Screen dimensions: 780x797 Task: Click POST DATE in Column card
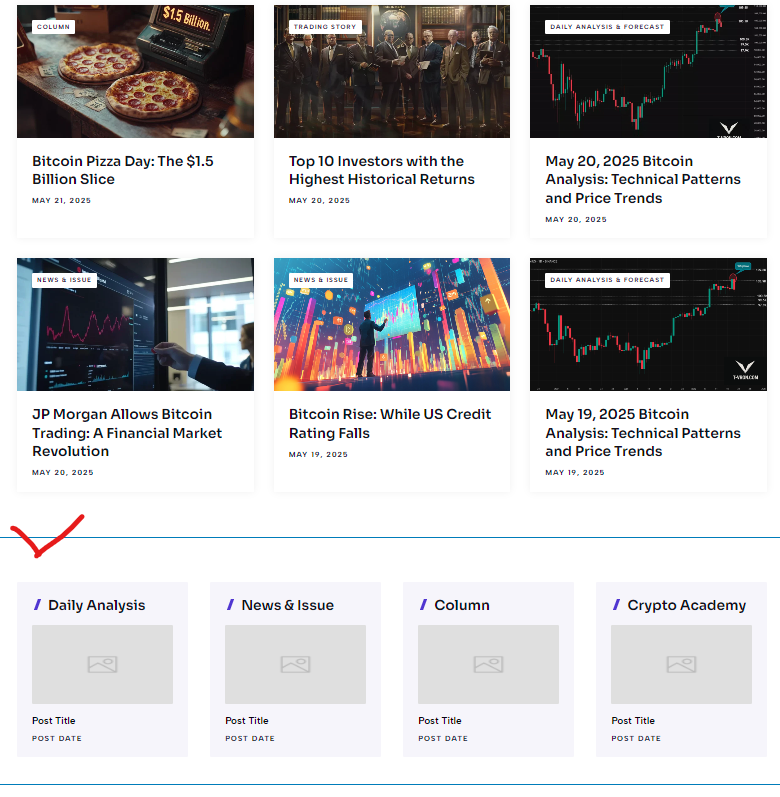[x=443, y=739]
